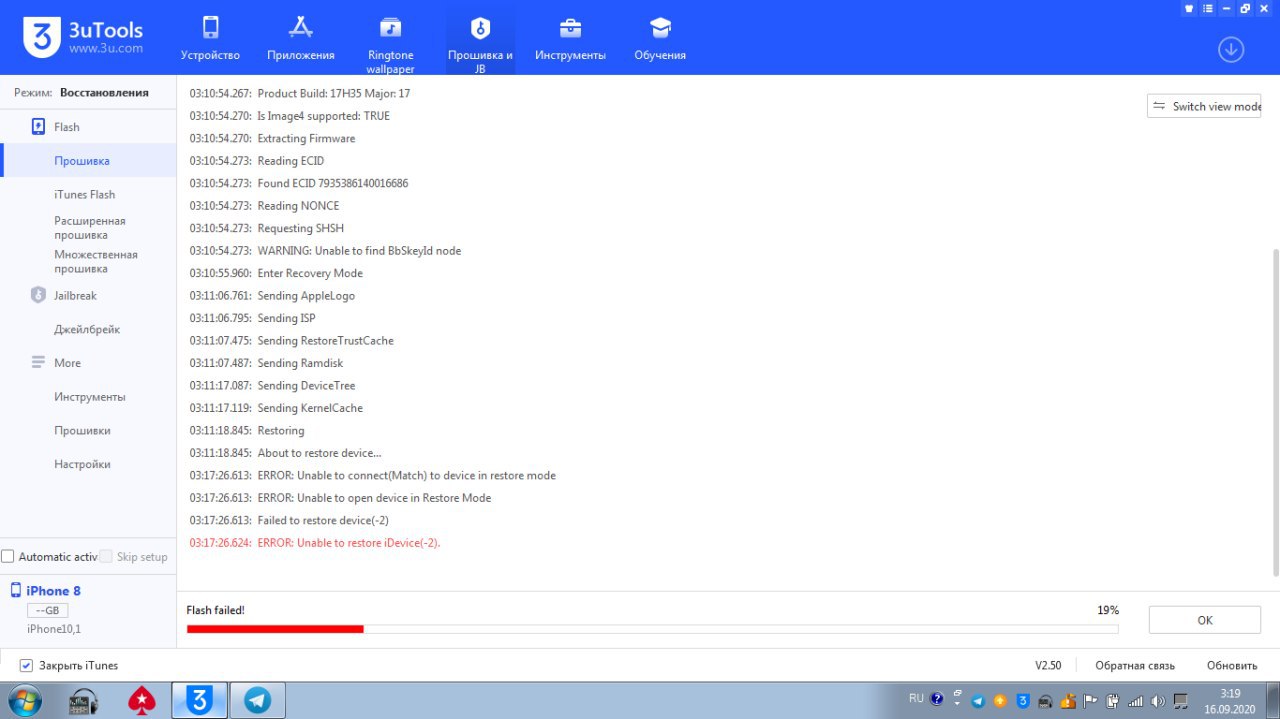Open the Telegram taskbar button
The height and width of the screenshot is (719, 1280).
[x=258, y=700]
